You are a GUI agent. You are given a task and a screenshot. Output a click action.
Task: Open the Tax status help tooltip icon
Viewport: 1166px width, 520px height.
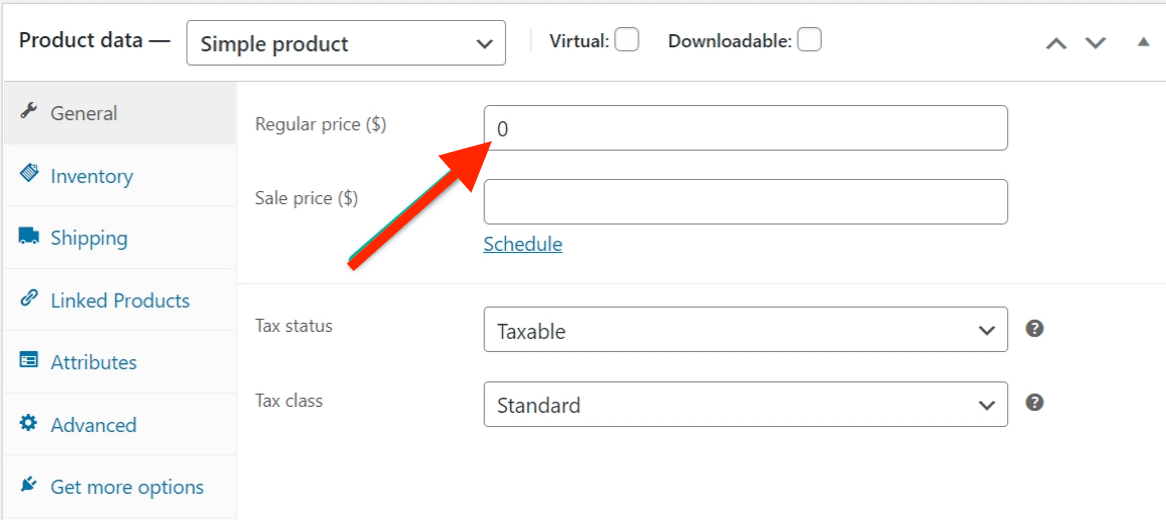[1035, 328]
